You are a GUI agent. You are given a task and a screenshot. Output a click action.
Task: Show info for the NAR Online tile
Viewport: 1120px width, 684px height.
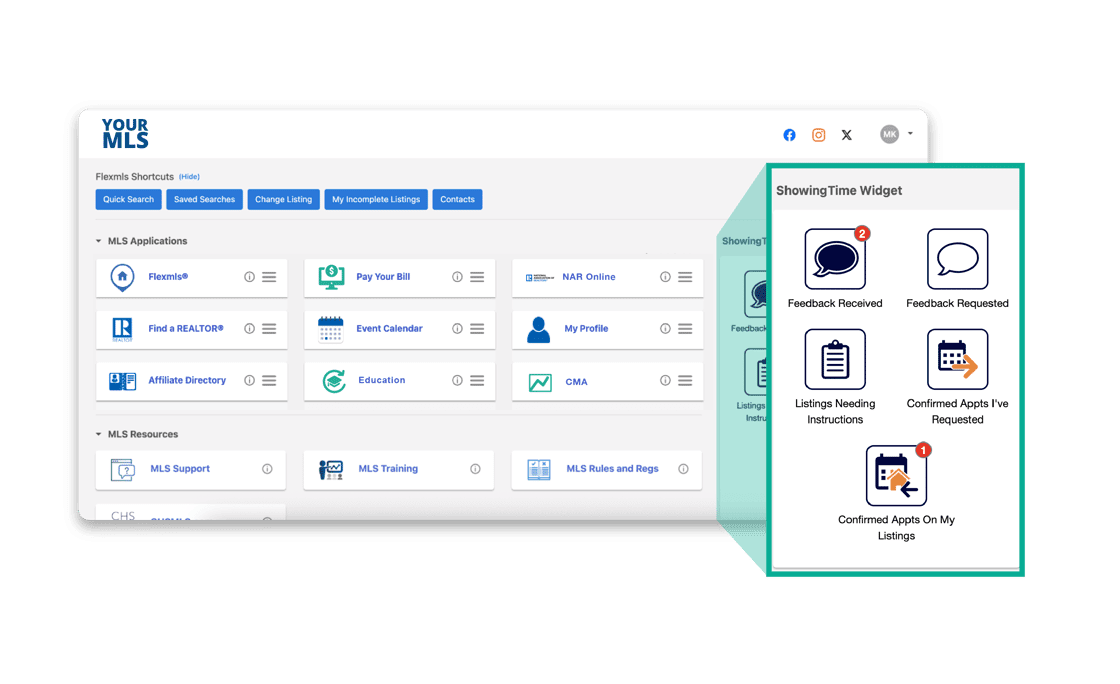tap(665, 277)
